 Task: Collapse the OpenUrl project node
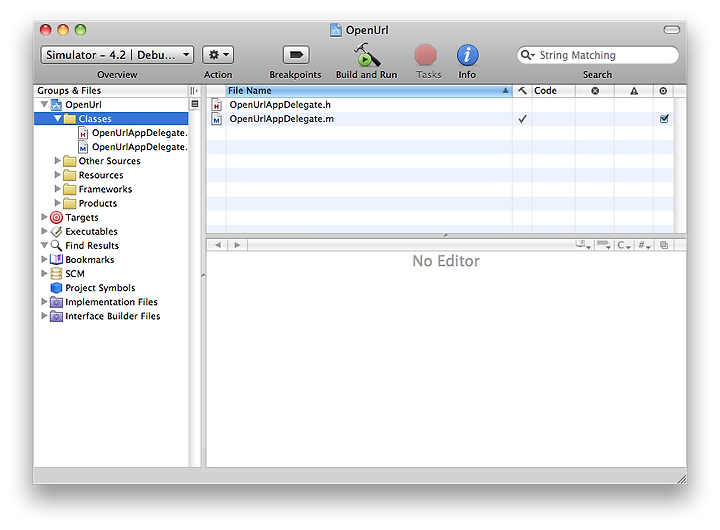point(45,104)
